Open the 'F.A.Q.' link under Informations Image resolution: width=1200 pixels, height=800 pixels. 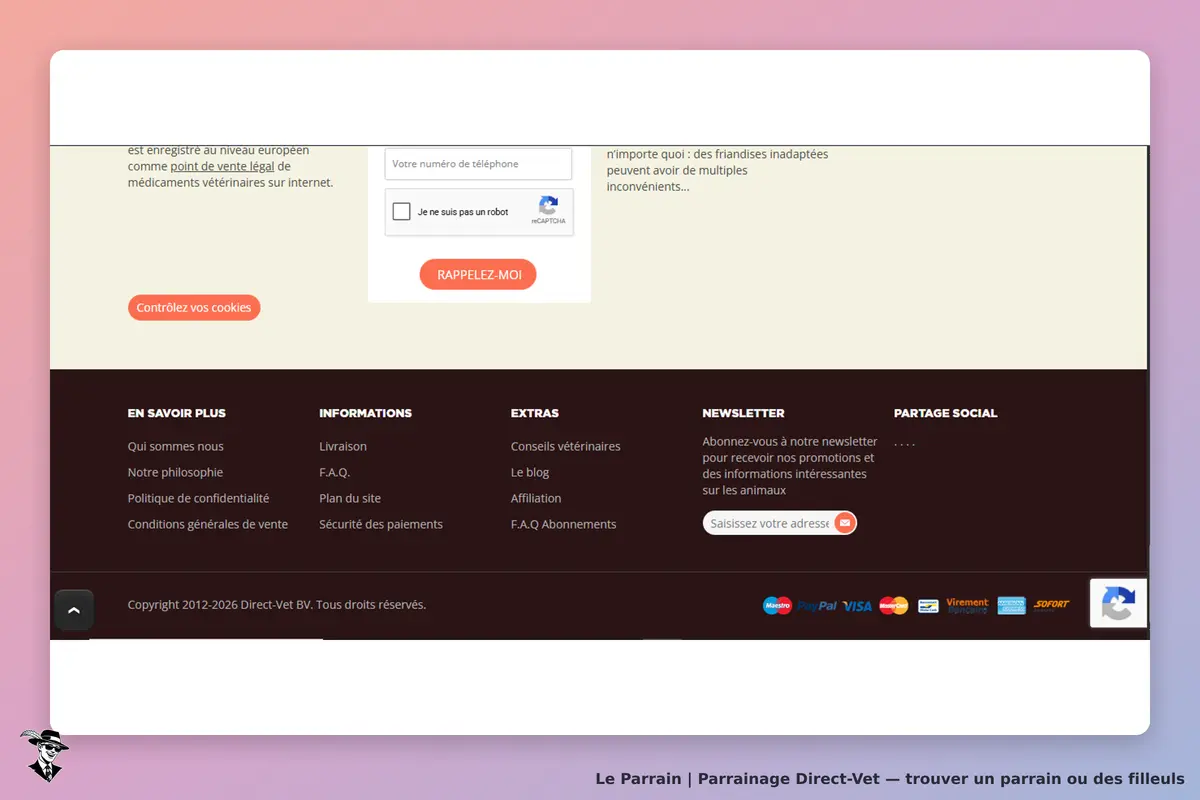pos(335,472)
